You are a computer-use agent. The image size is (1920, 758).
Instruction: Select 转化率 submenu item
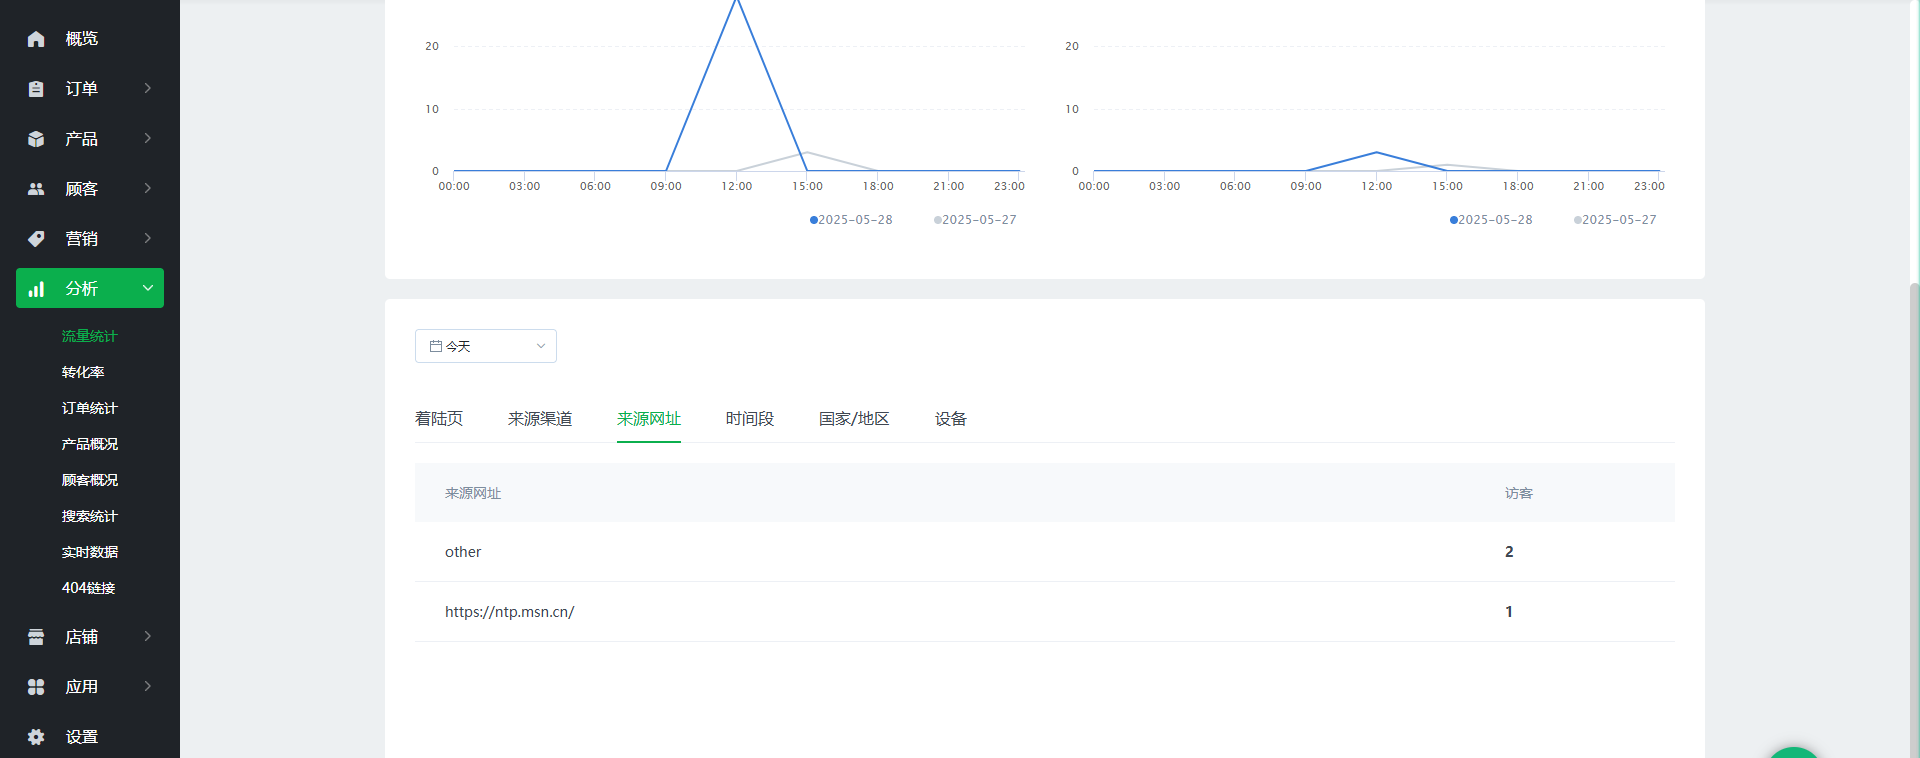click(83, 372)
